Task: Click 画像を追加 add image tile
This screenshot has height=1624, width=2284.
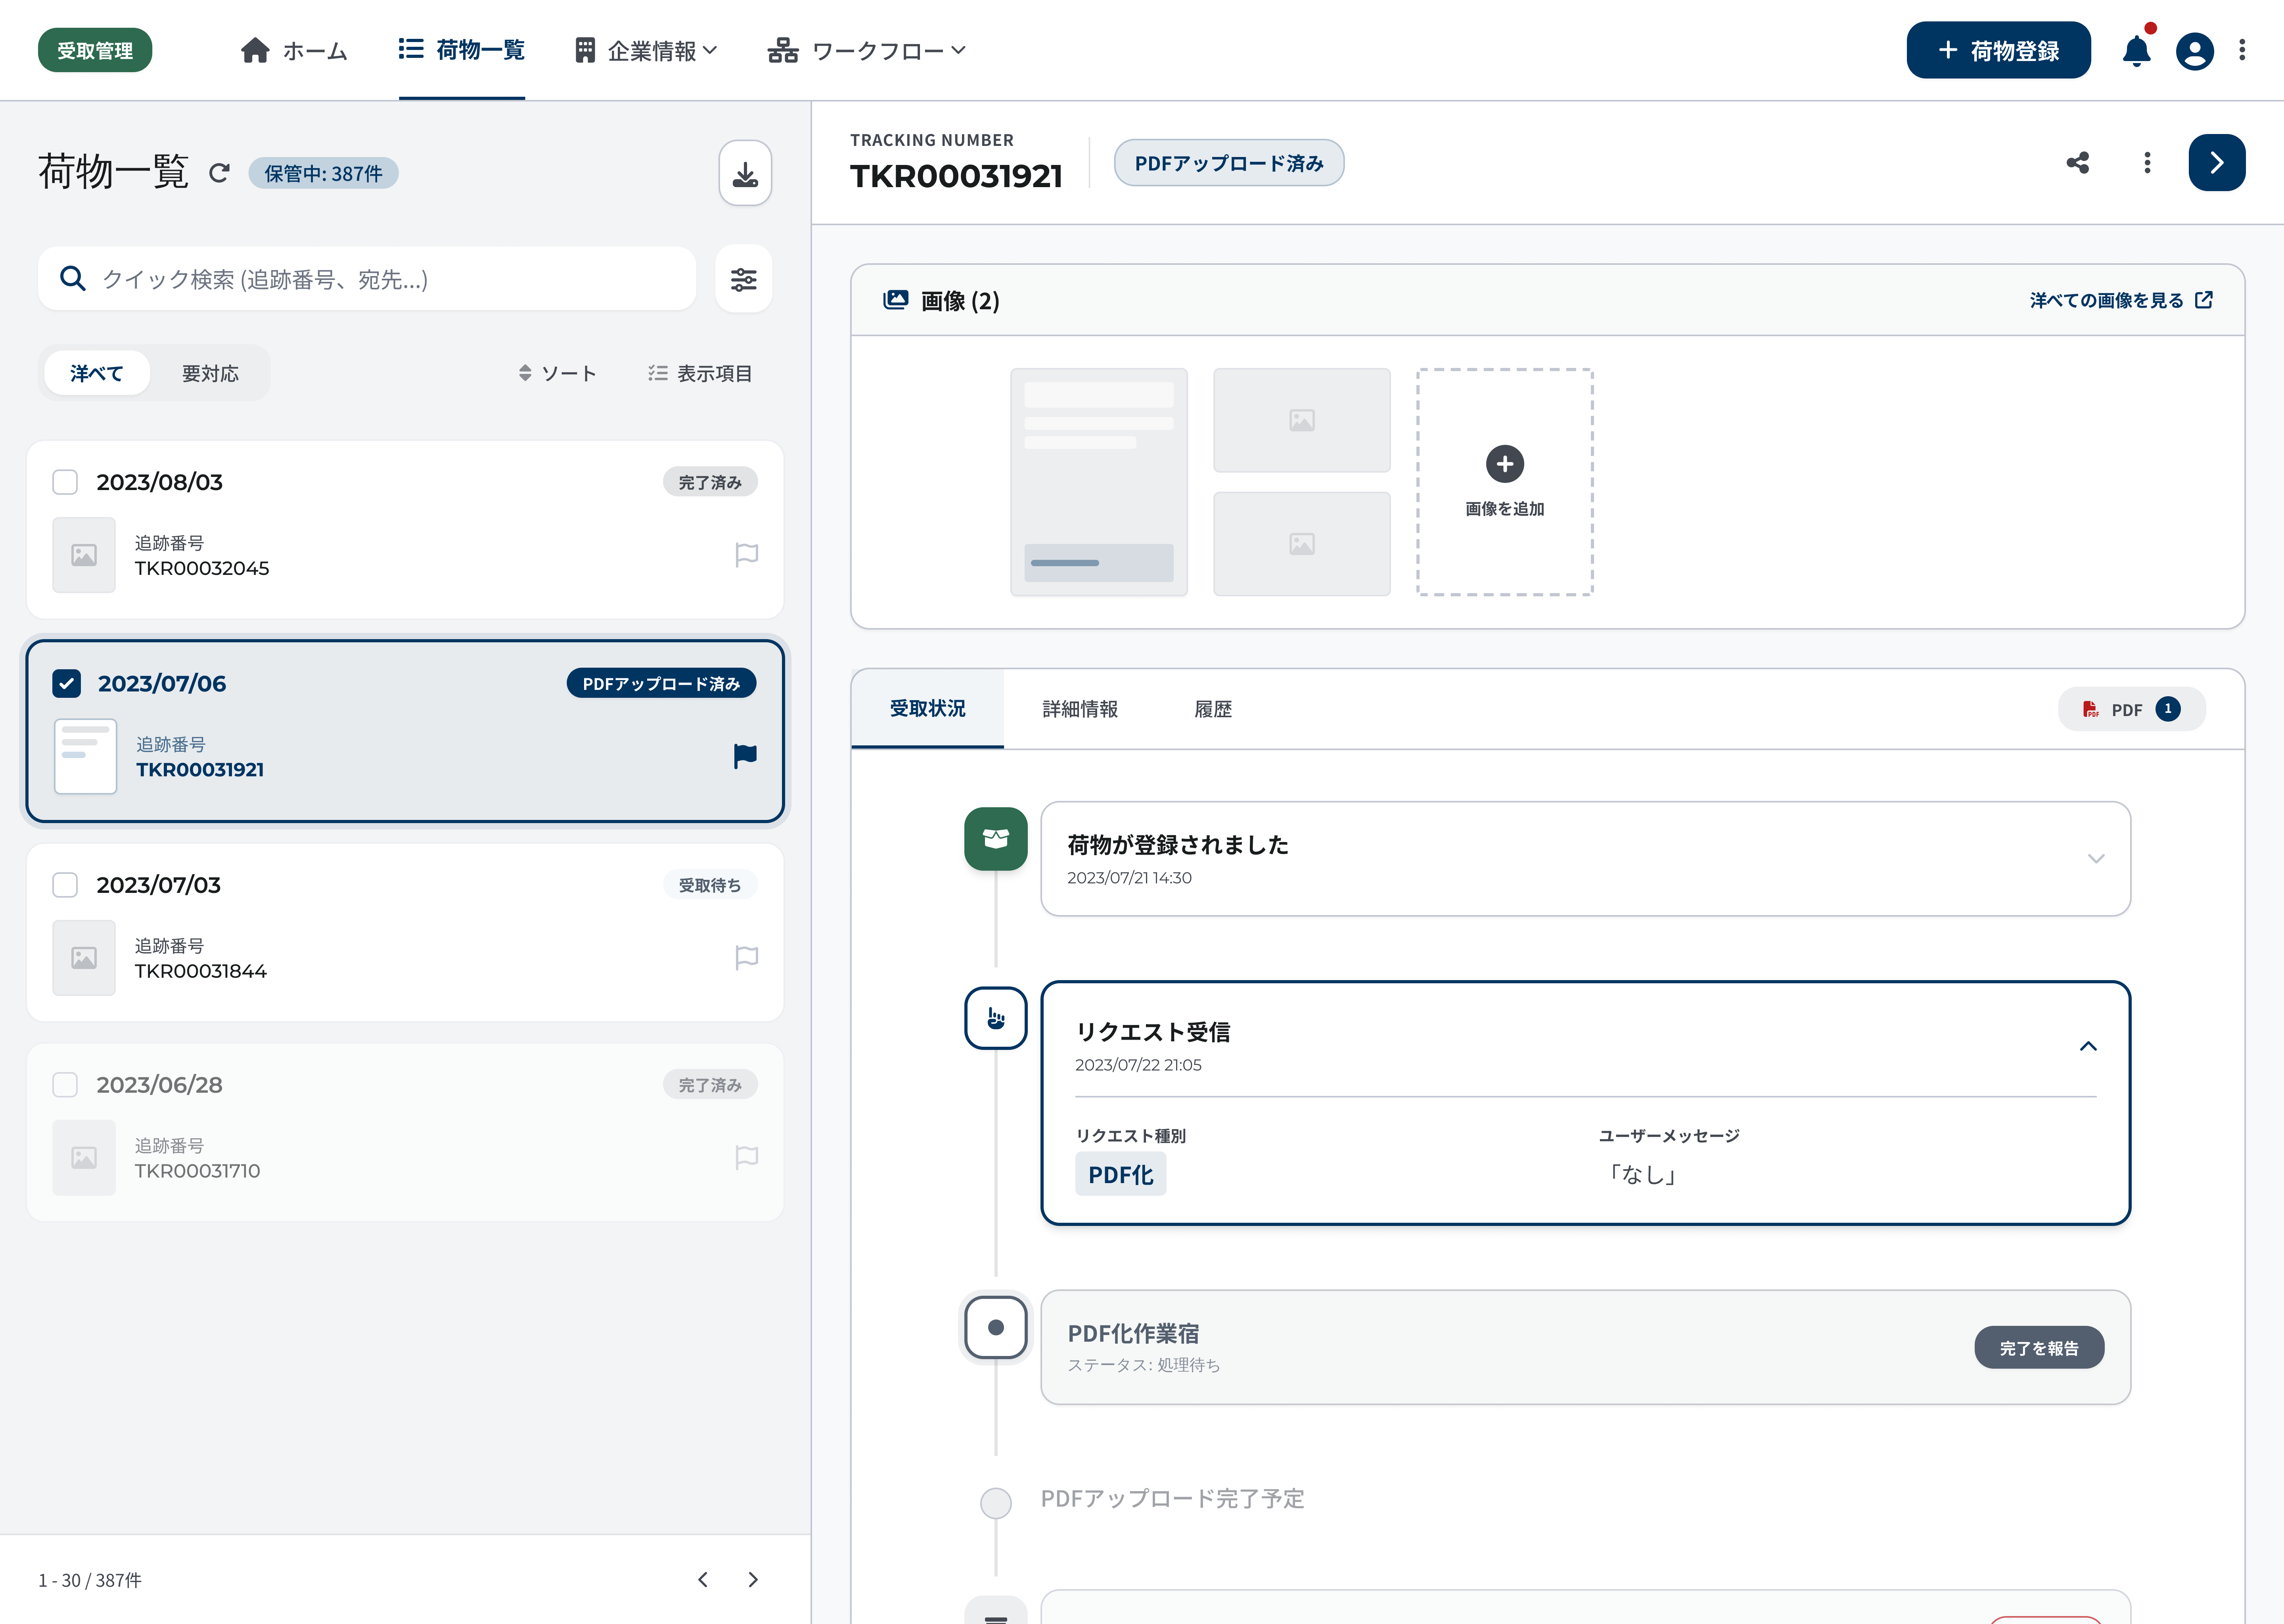Action: click(1504, 482)
